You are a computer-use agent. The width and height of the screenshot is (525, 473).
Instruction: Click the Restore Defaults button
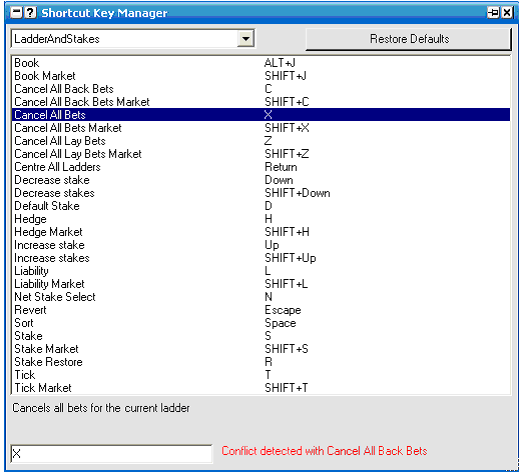tap(409, 39)
